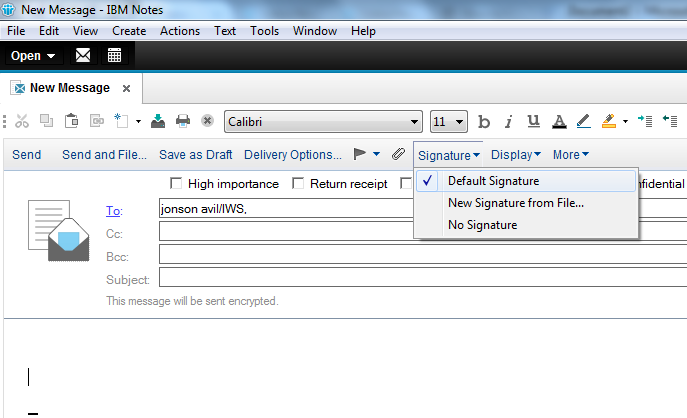Image resolution: width=687 pixels, height=418 pixels.
Task: Click Save as Draft button
Action: (x=195, y=155)
